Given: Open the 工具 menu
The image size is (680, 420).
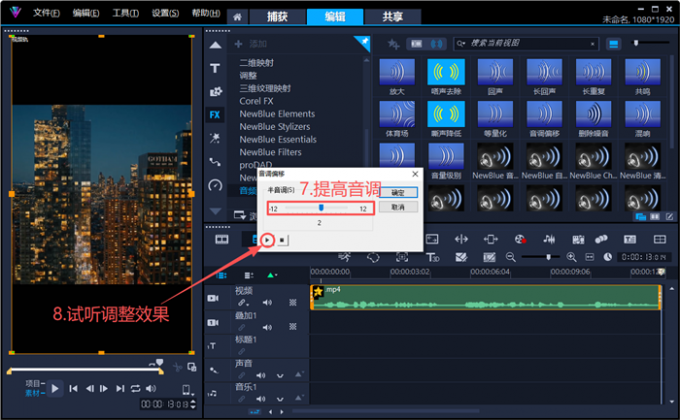Looking at the screenshot, I should tap(125, 13).
